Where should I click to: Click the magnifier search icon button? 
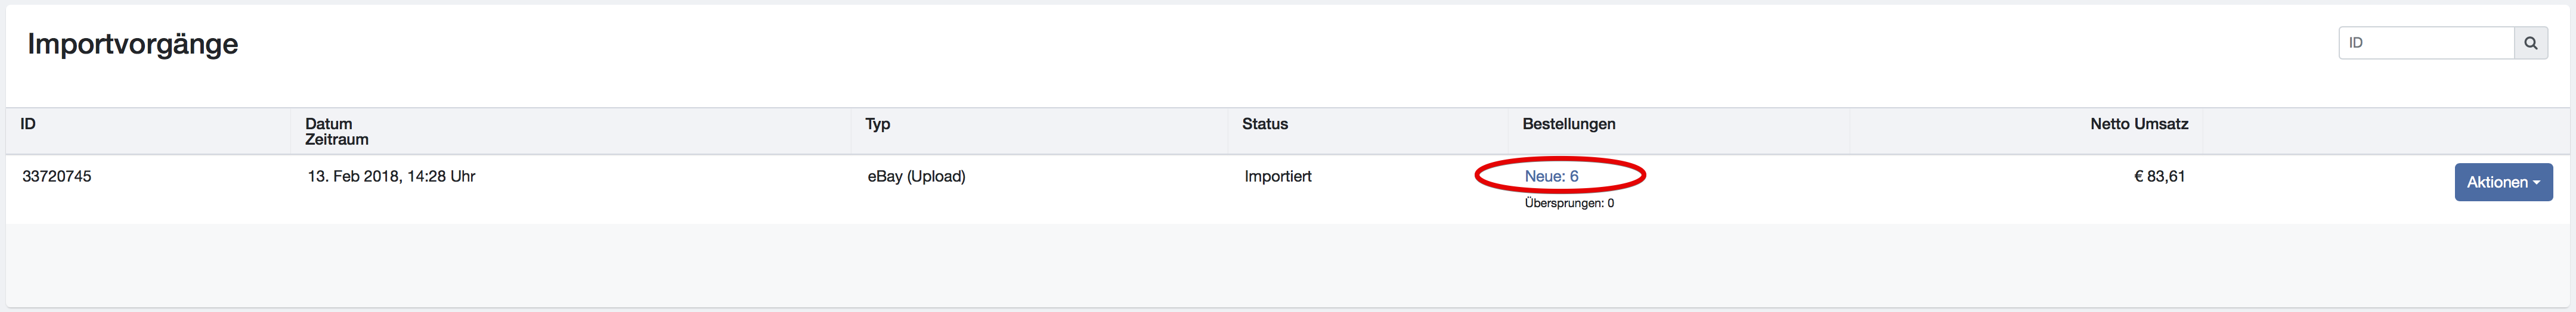pos(2530,43)
